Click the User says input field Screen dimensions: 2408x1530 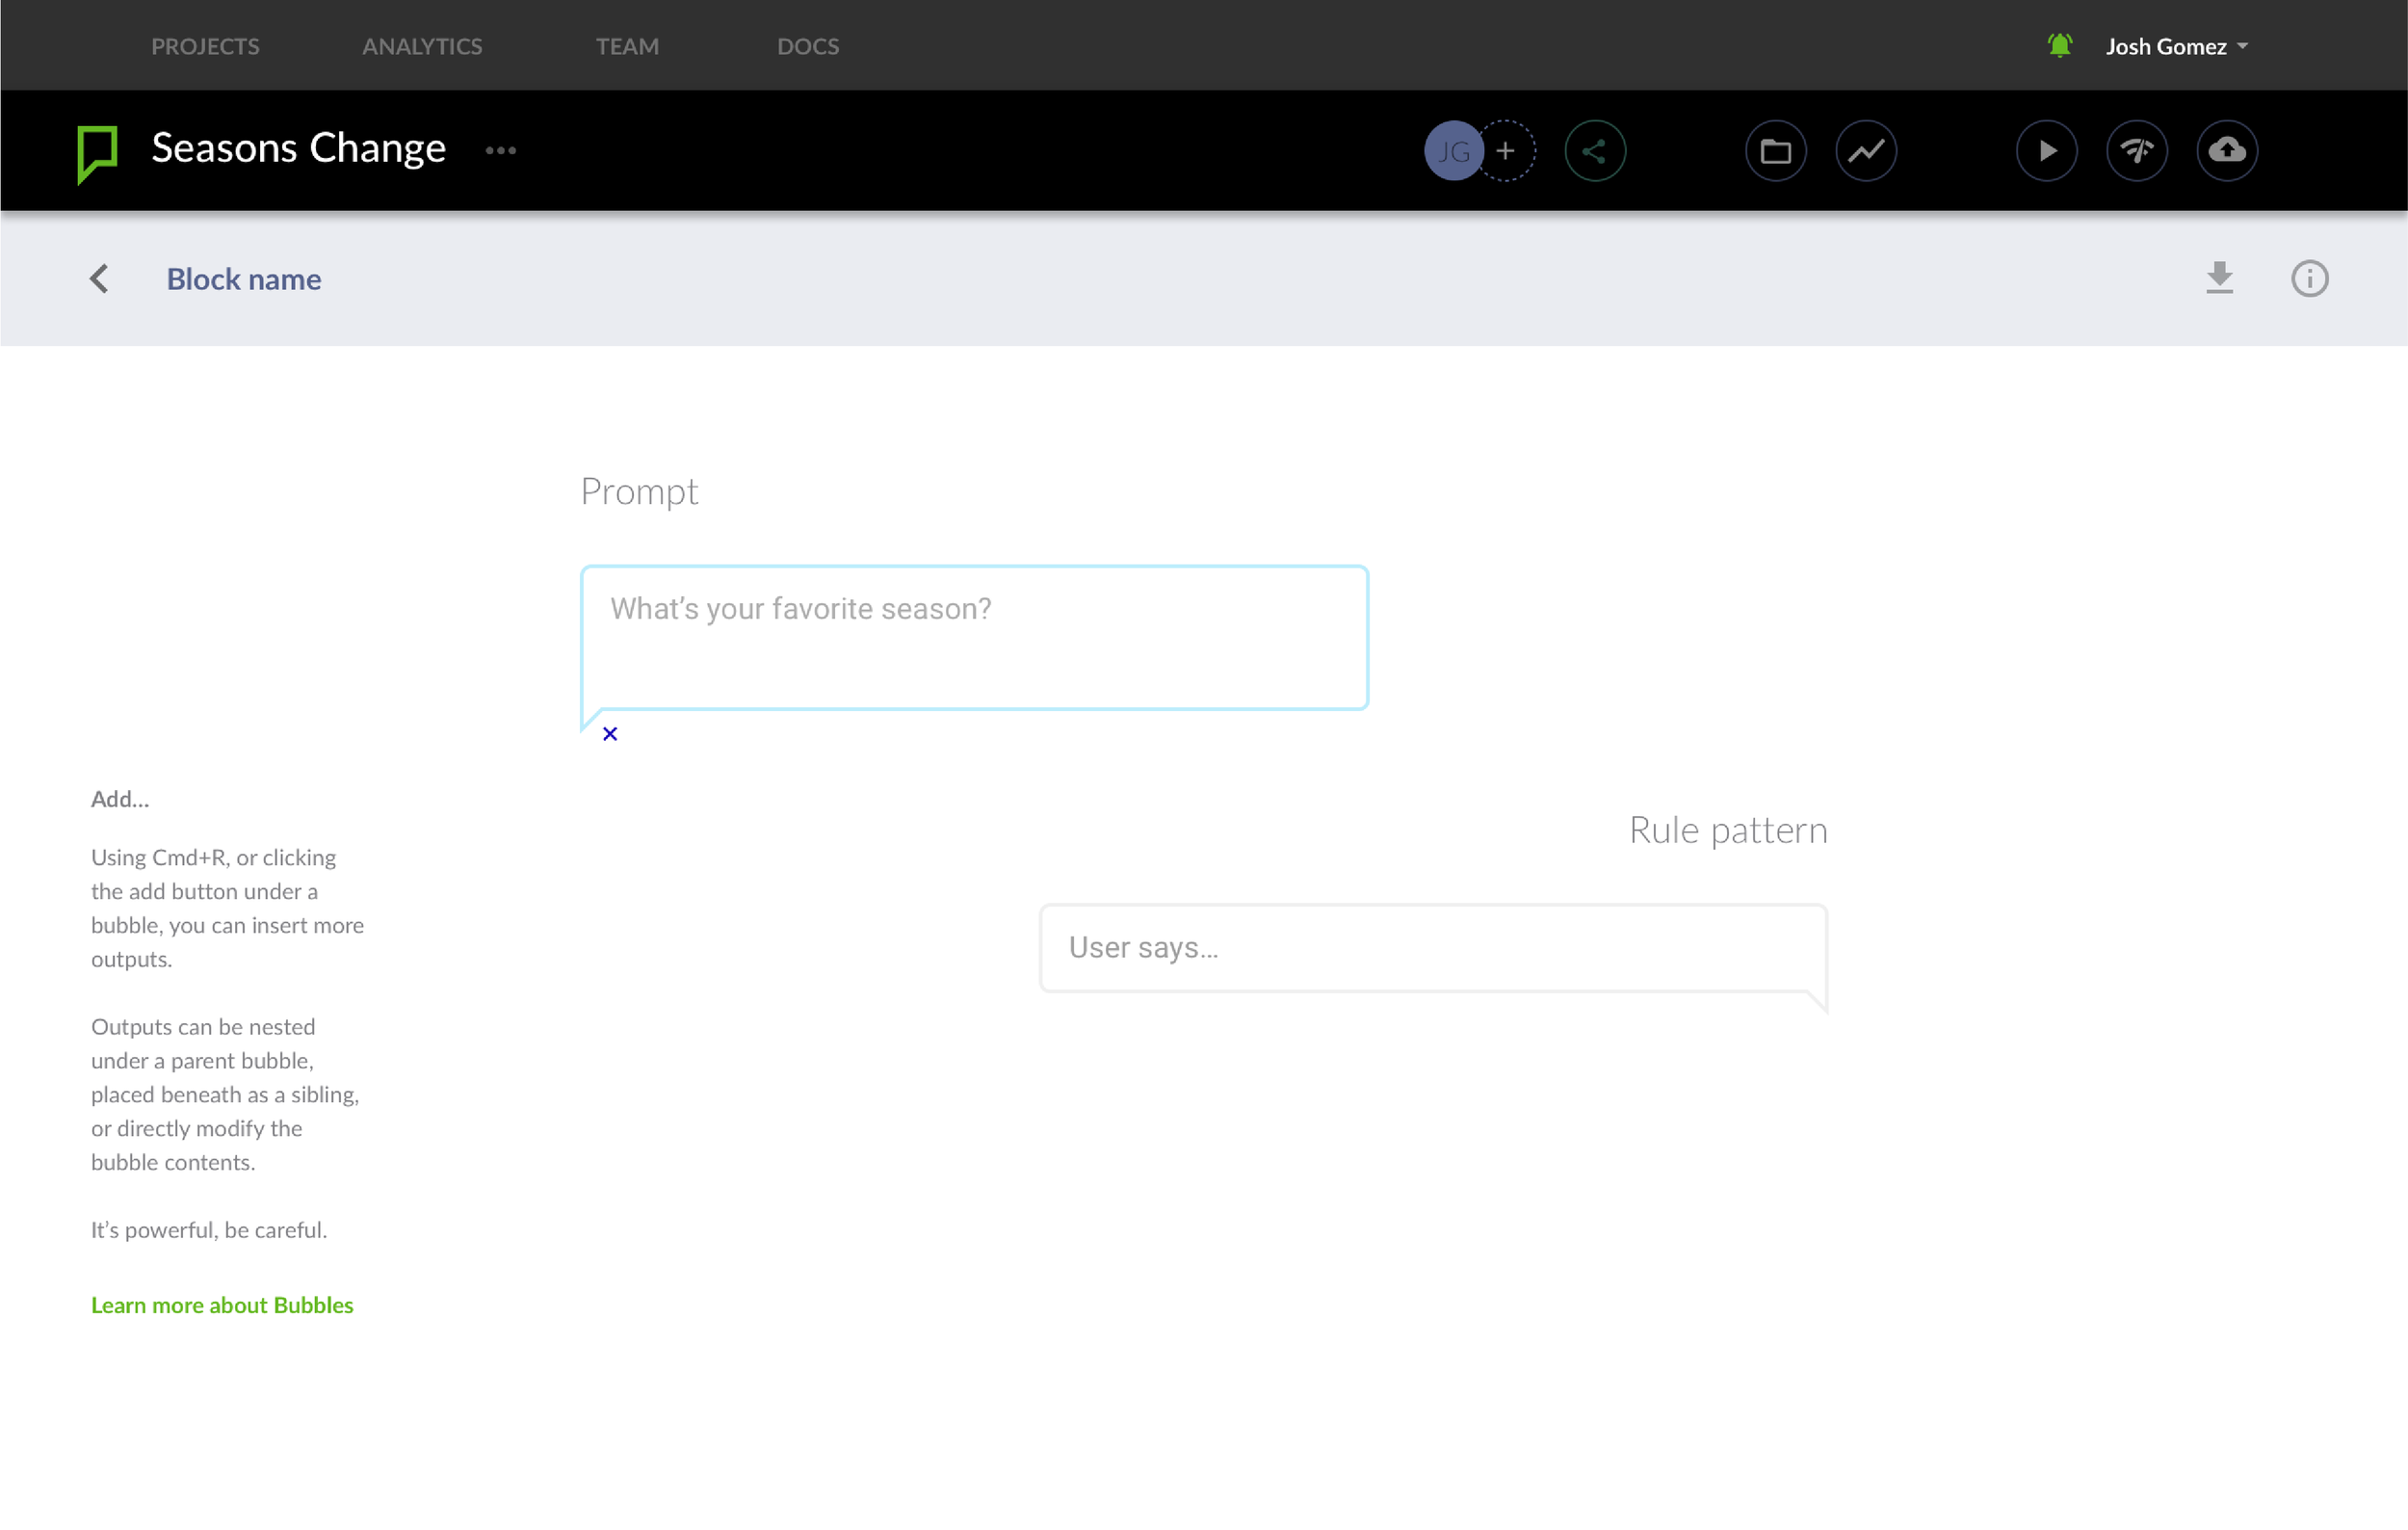pos(1432,947)
